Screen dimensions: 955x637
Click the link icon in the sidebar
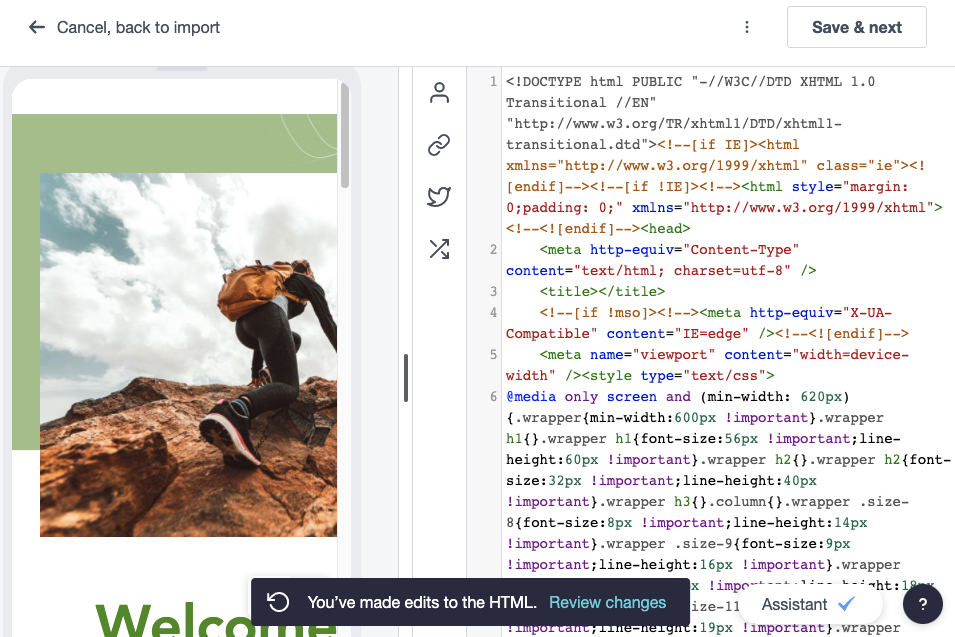pos(438,145)
